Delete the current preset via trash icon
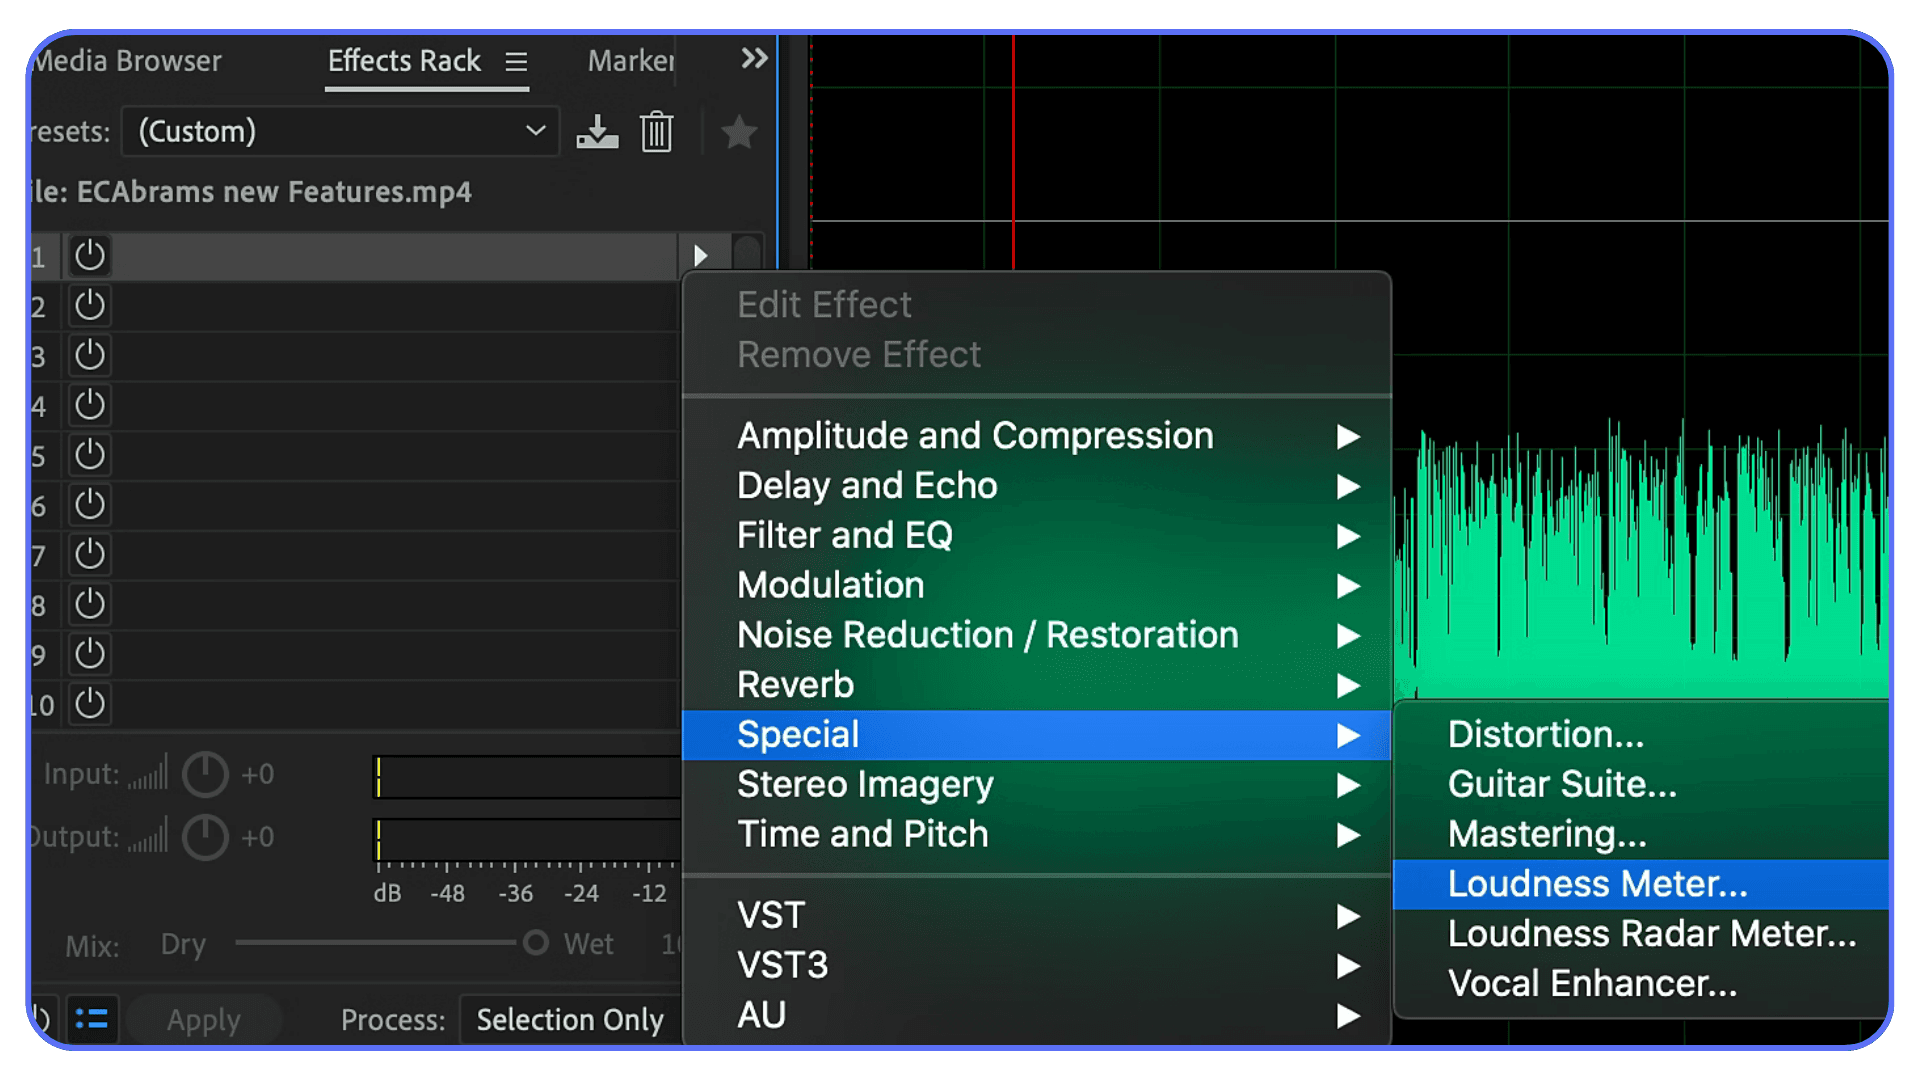Screen dimensions: 1920x1080 [656, 131]
